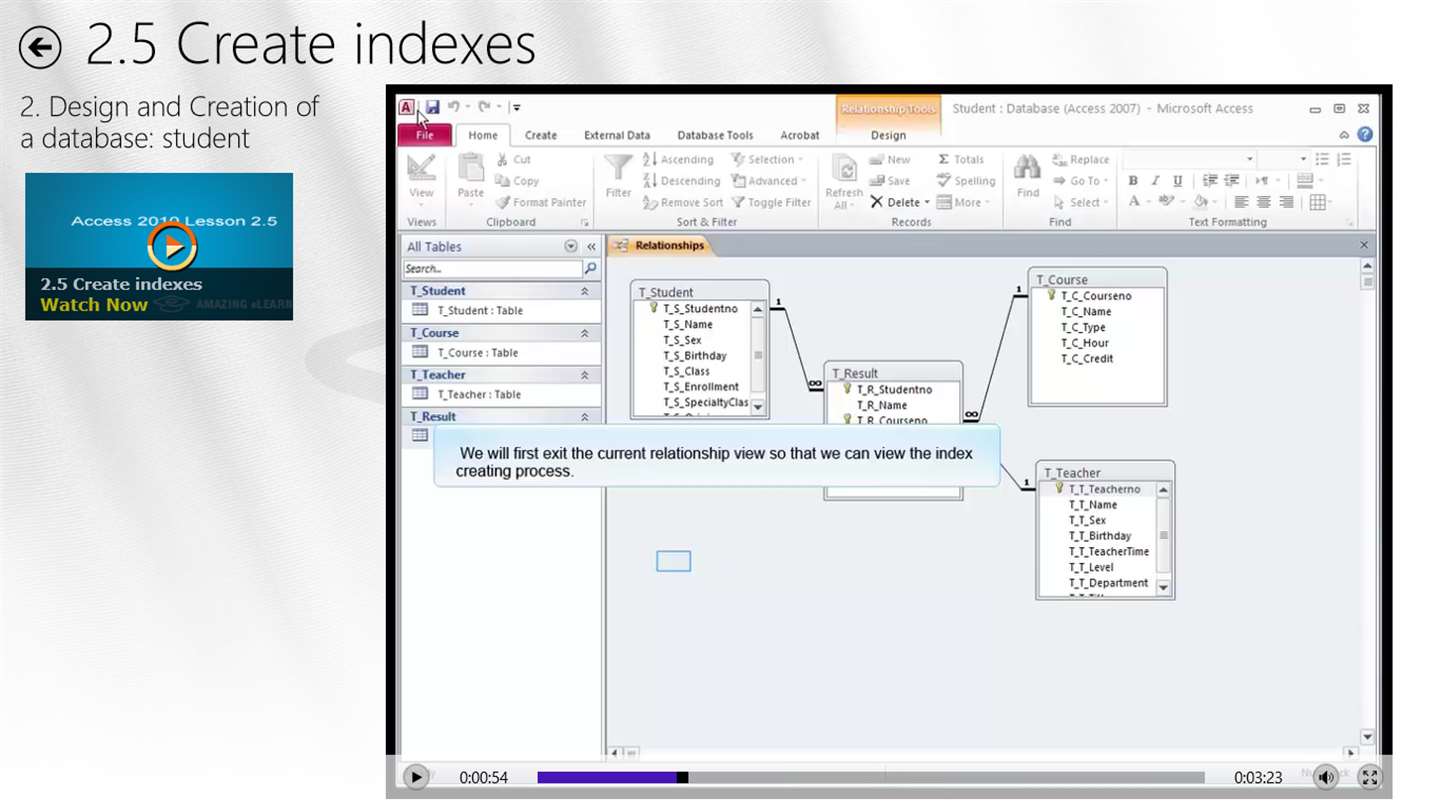1440x810 pixels.
Task: Open the Go To dropdown
Action: (x=1081, y=181)
